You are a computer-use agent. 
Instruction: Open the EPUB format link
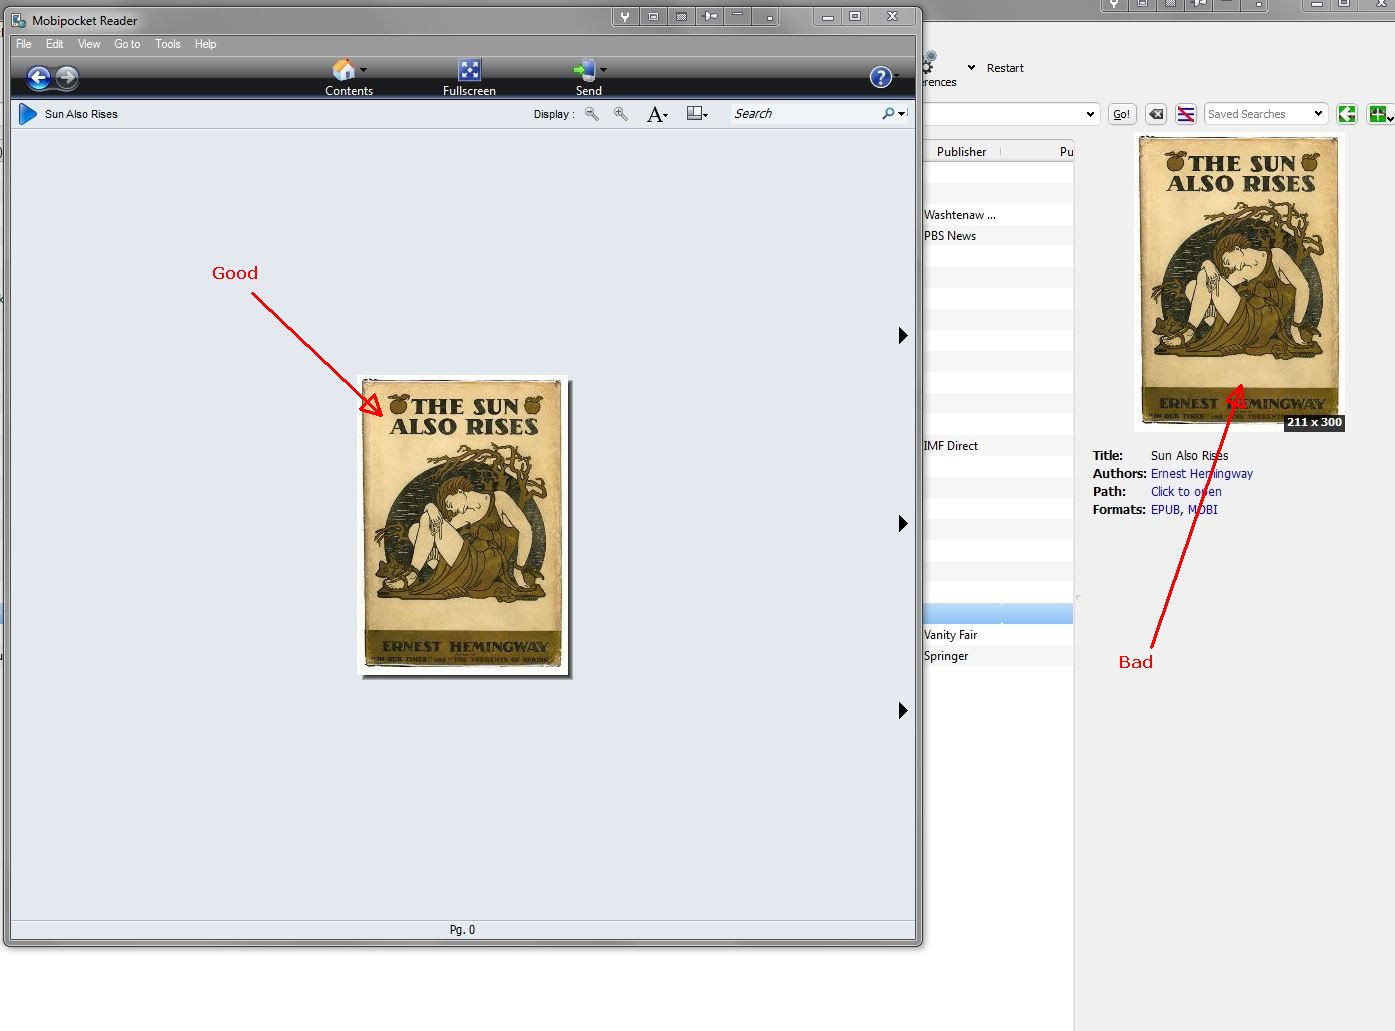point(1164,510)
